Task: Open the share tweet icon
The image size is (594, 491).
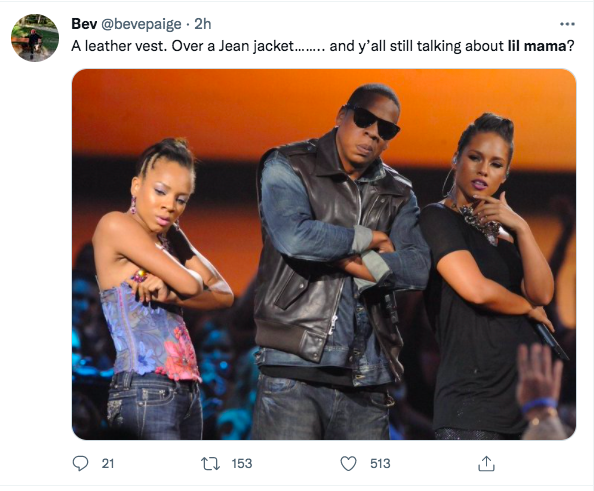Action: click(x=486, y=463)
